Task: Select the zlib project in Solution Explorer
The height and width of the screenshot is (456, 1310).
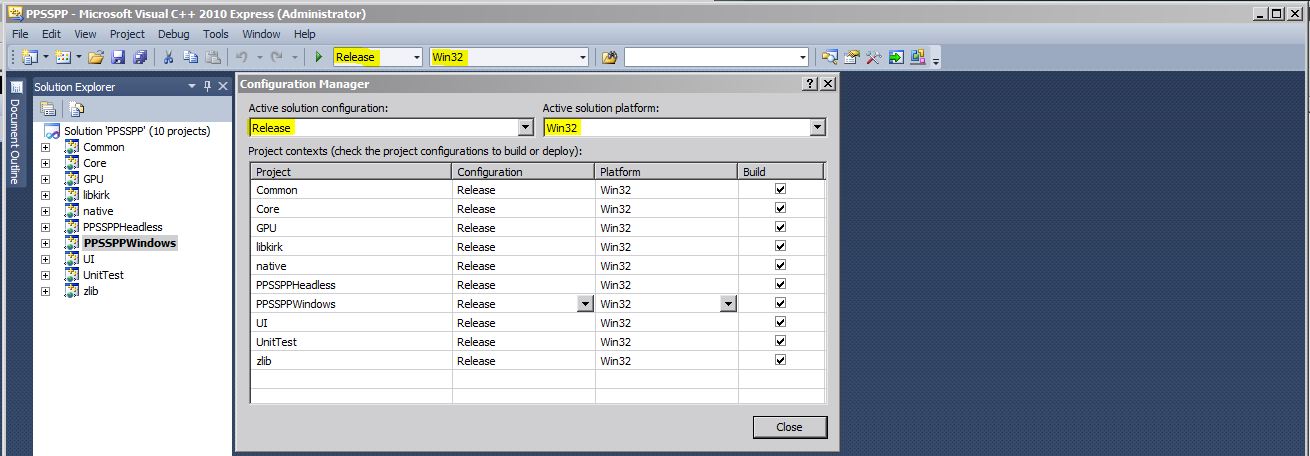Action: [x=90, y=291]
